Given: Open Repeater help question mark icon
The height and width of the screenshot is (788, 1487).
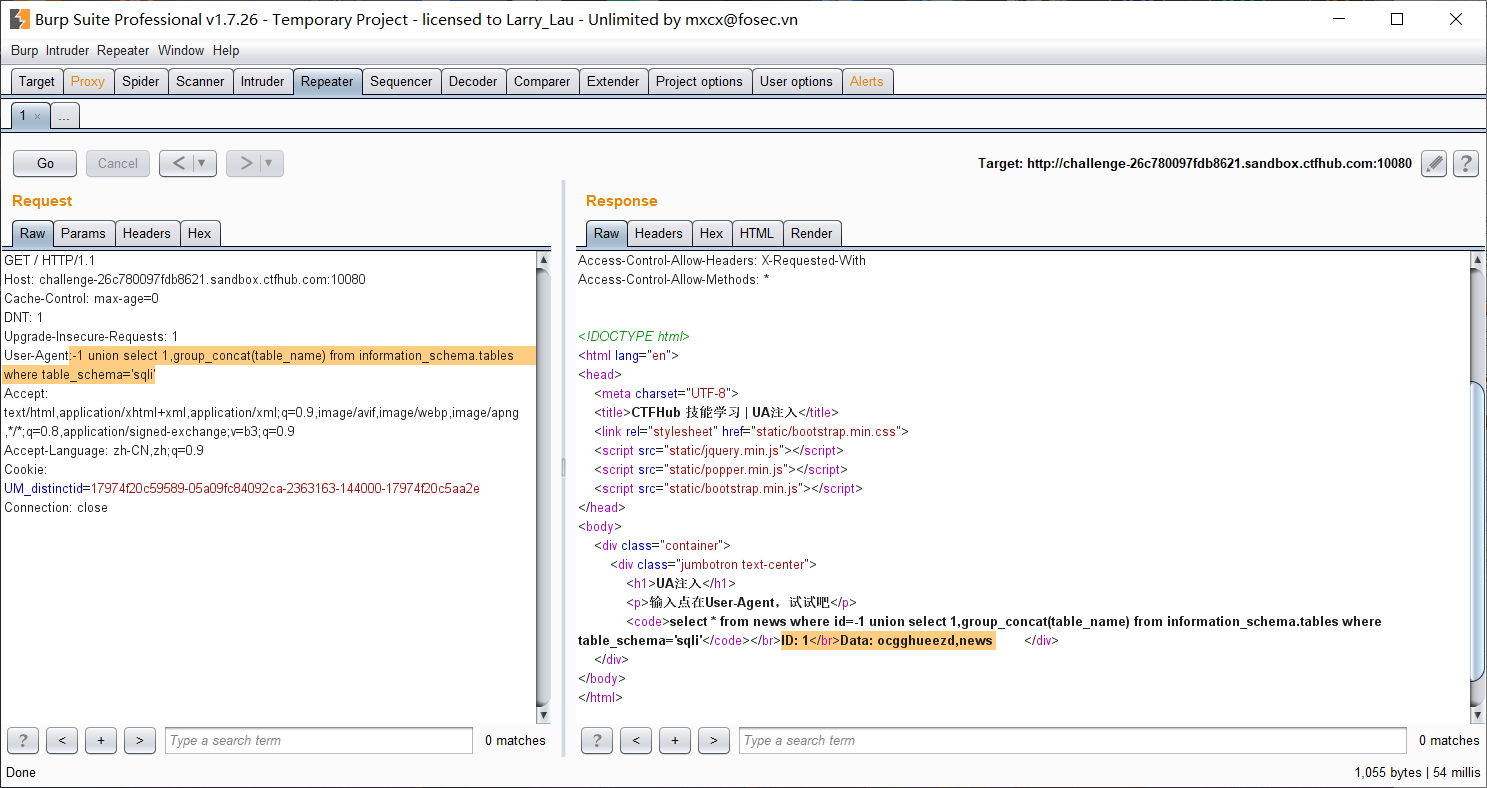Looking at the screenshot, I should point(1466,163).
